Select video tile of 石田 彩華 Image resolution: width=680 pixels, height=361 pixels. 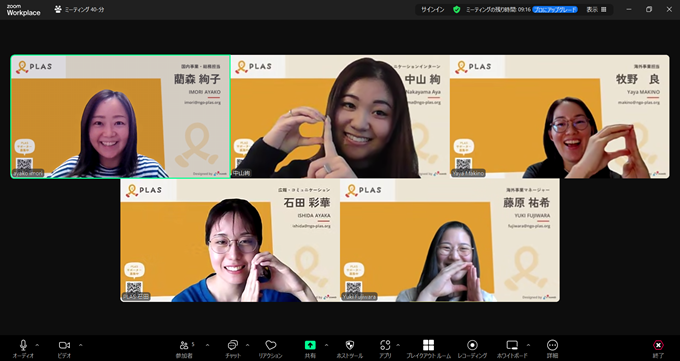pos(230,240)
